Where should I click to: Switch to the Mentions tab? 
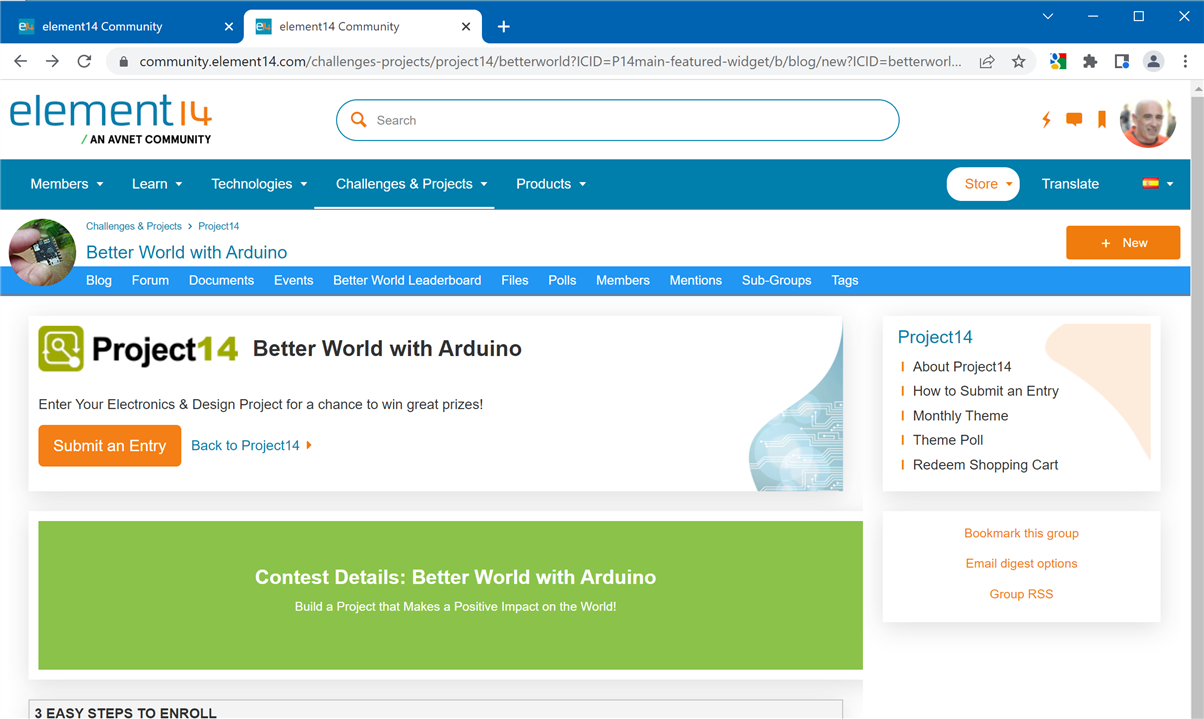pyautogui.click(x=696, y=280)
